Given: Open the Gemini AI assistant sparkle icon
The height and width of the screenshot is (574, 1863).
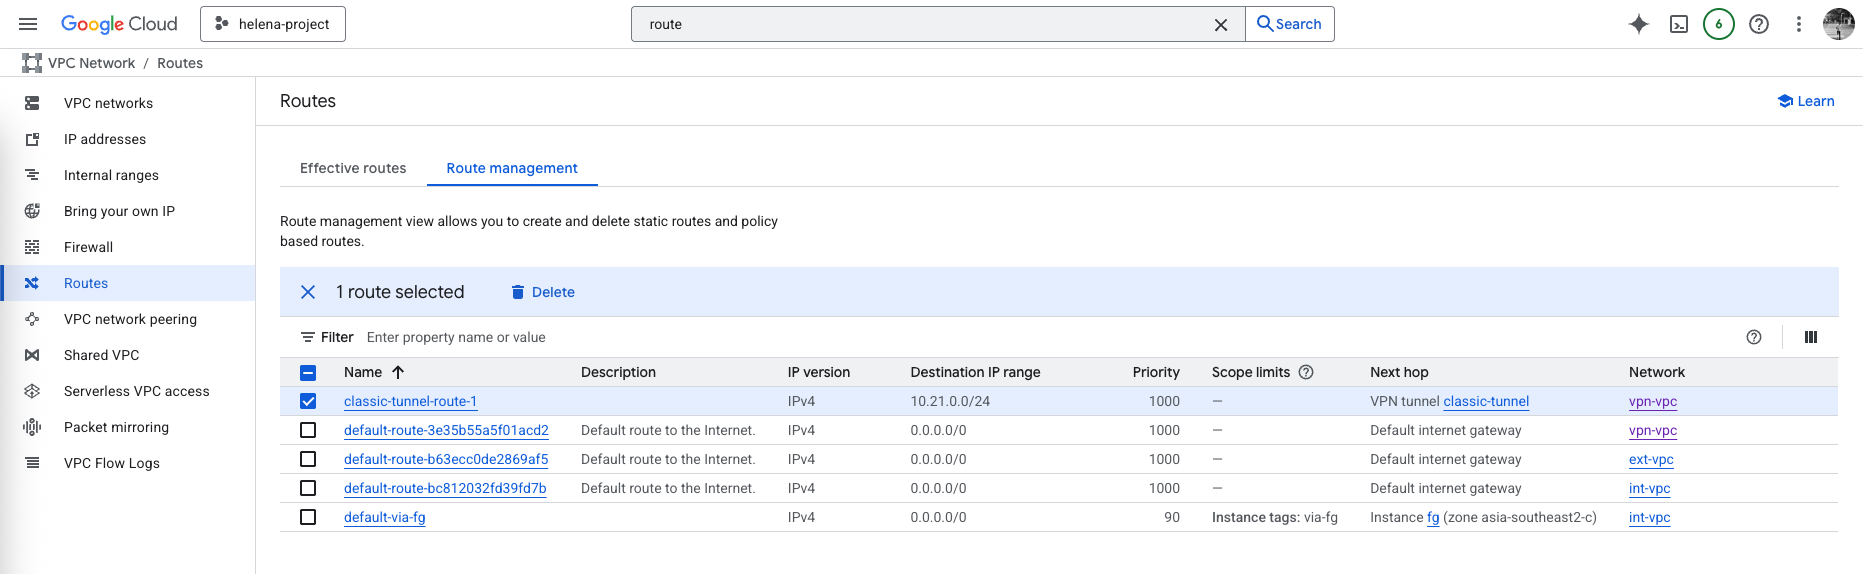Looking at the screenshot, I should (1638, 24).
